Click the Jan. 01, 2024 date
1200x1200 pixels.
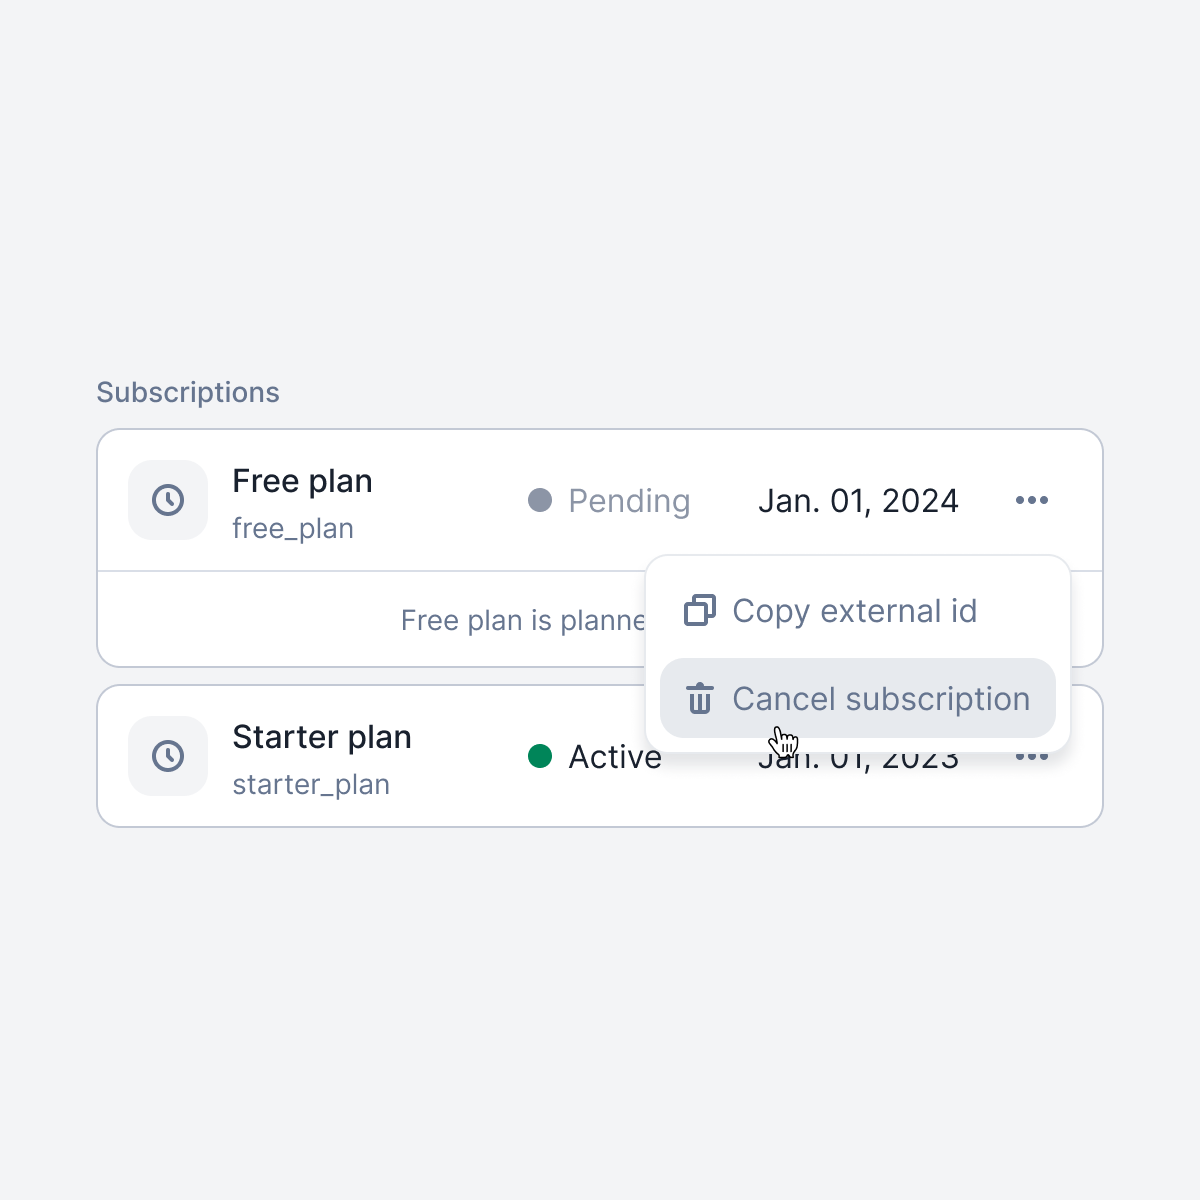(x=858, y=501)
